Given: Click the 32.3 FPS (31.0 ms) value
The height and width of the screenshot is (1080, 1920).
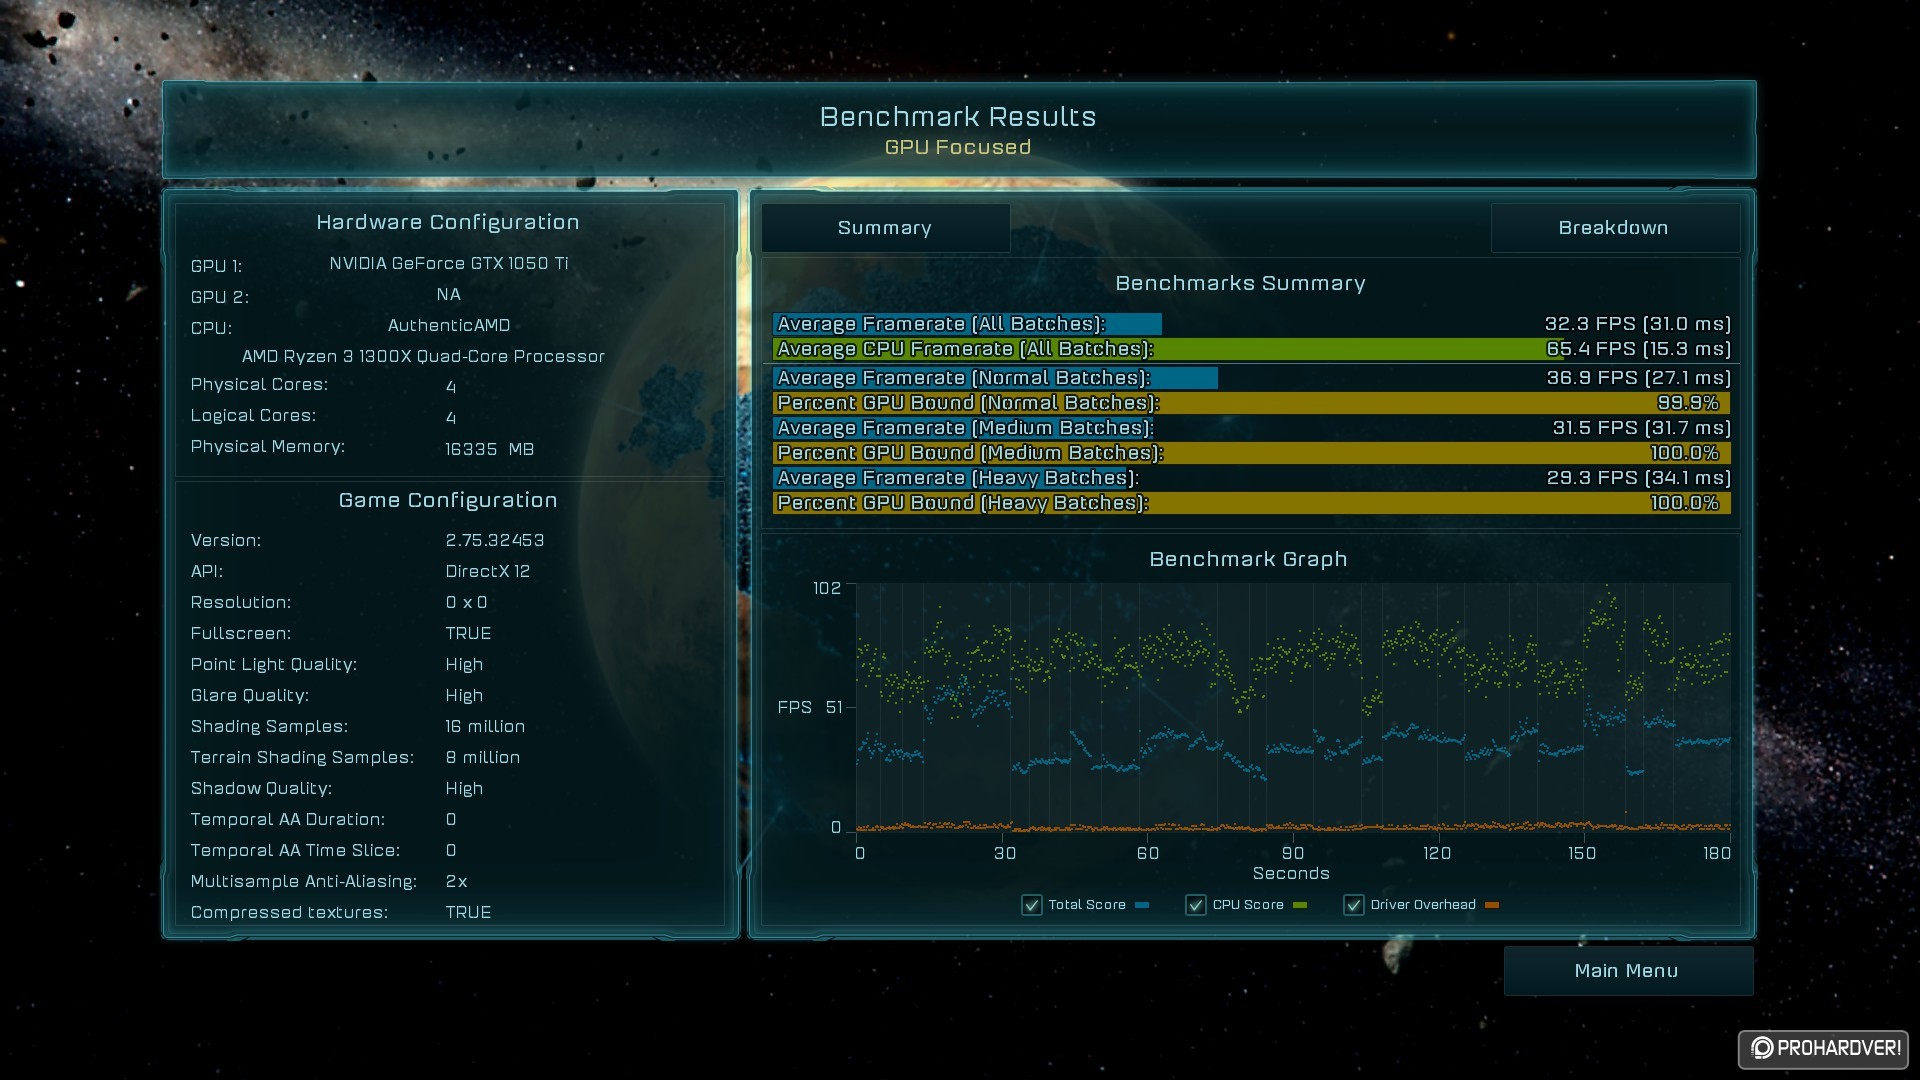Looking at the screenshot, I should point(1637,324).
